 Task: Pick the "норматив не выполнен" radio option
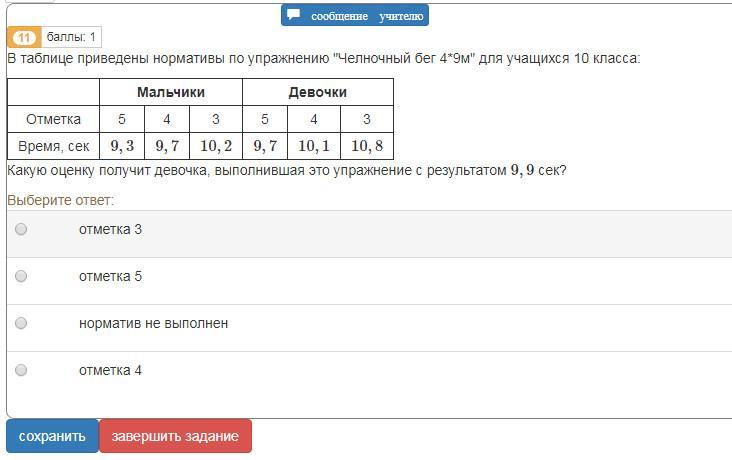(21, 323)
